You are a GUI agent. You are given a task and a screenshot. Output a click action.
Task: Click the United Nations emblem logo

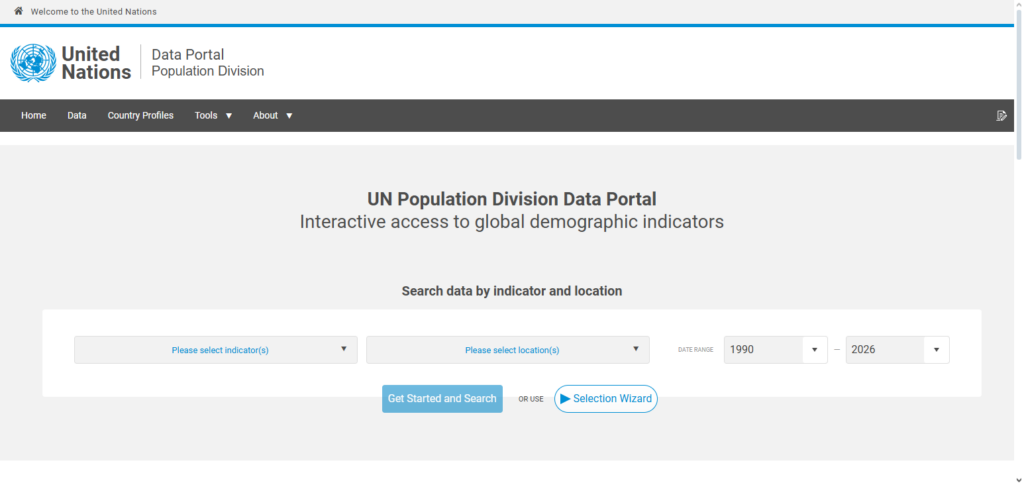pos(33,63)
